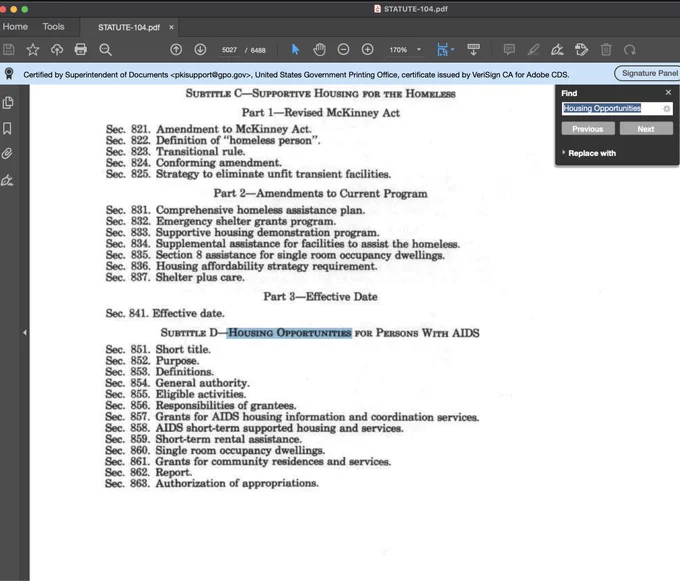Click Sec. 852 Purpose line
Viewport: 680px width, 581px height.
(152, 361)
